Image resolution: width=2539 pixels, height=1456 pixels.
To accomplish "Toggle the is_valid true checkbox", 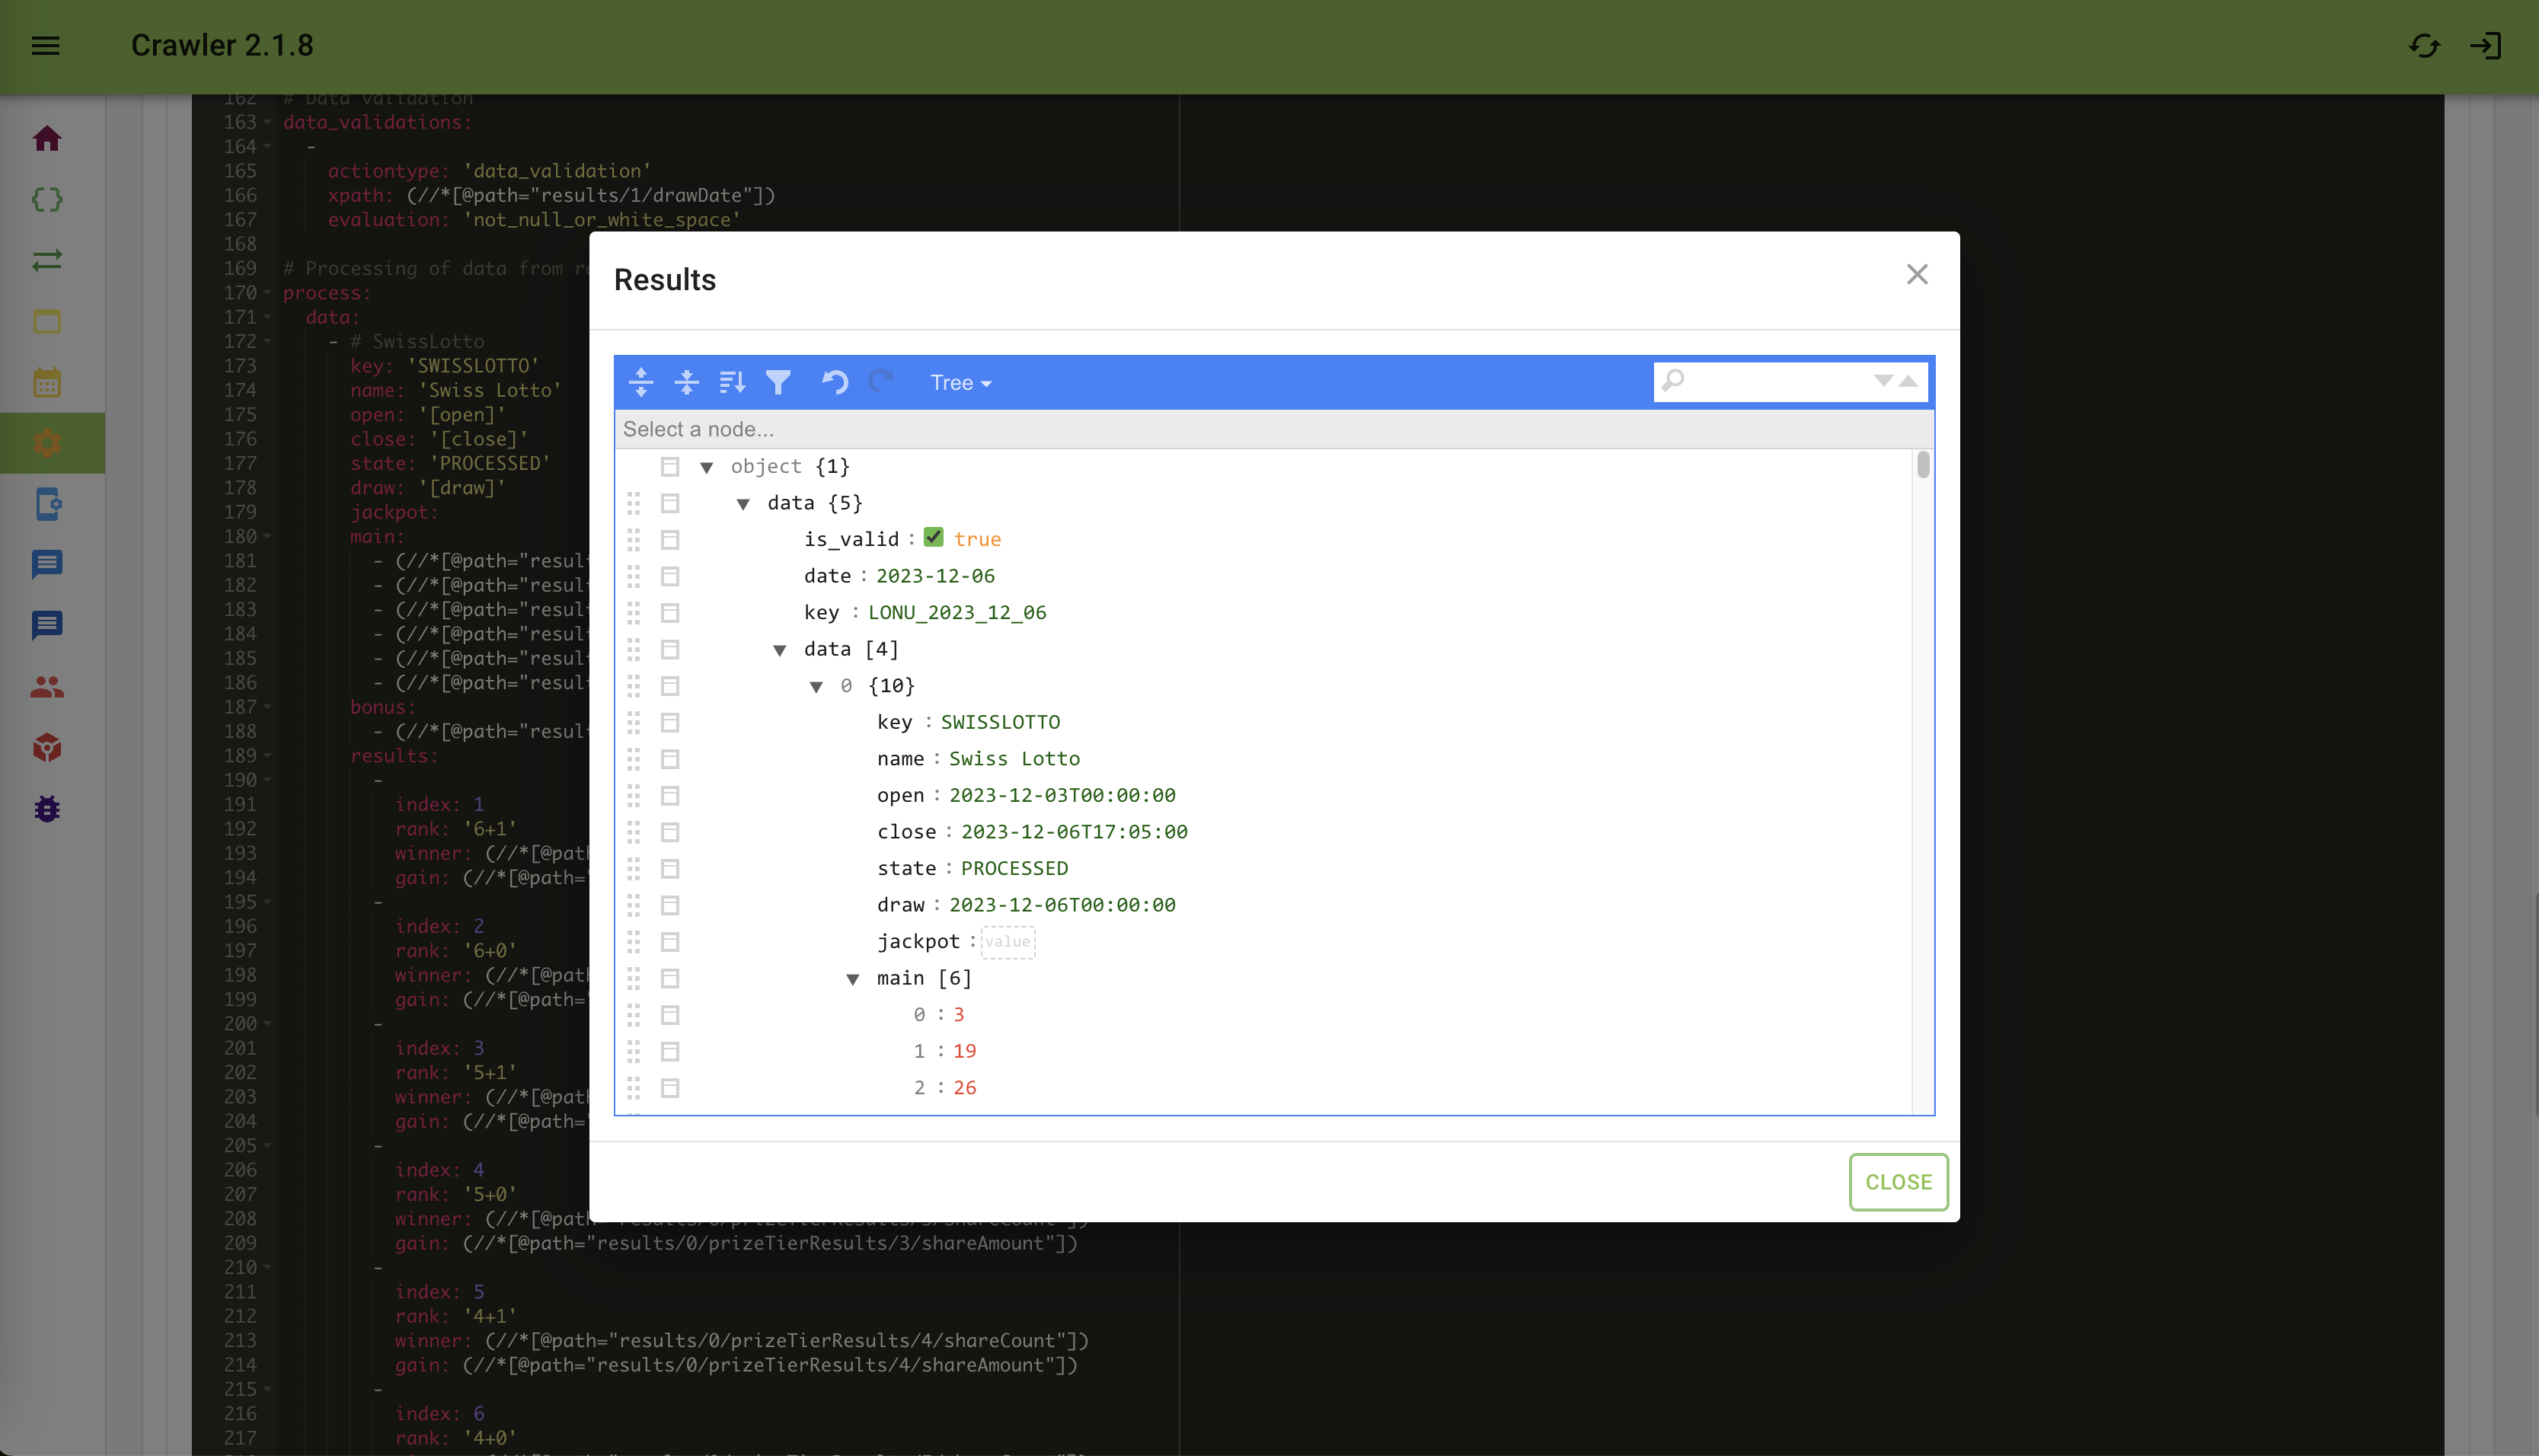I will 933,538.
